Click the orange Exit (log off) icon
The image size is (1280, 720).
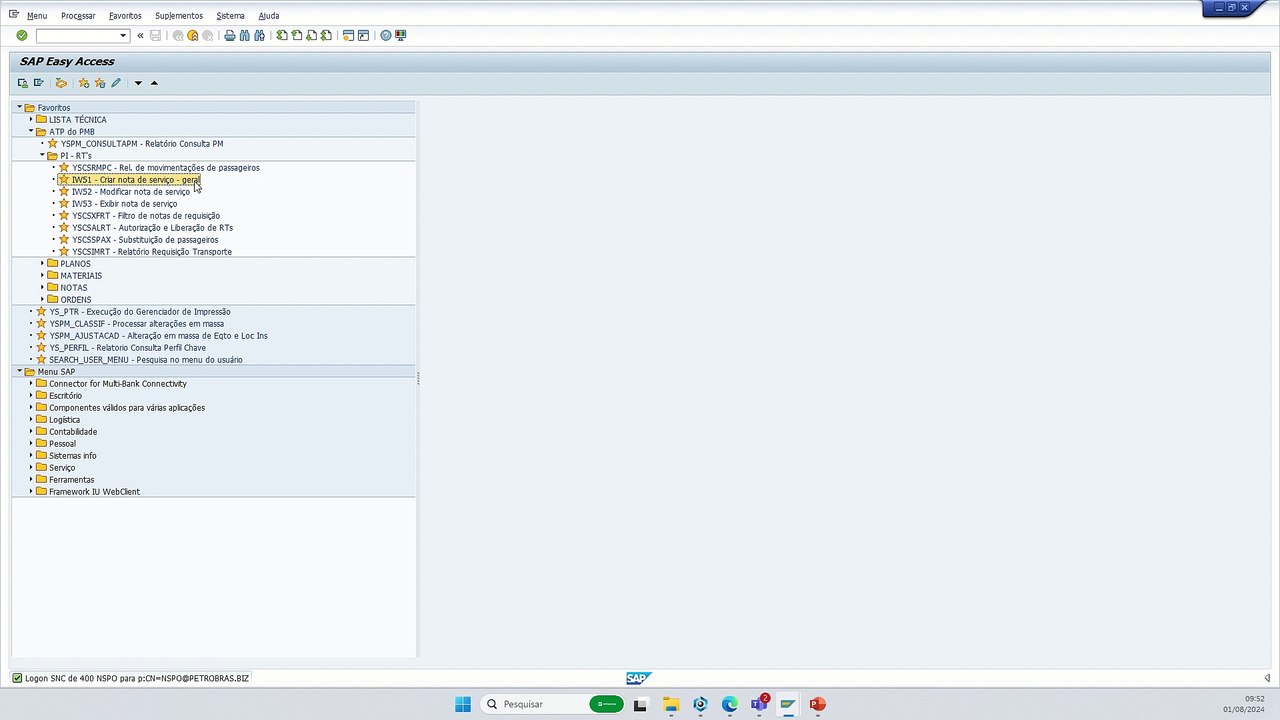pyautogui.click(x=193, y=36)
